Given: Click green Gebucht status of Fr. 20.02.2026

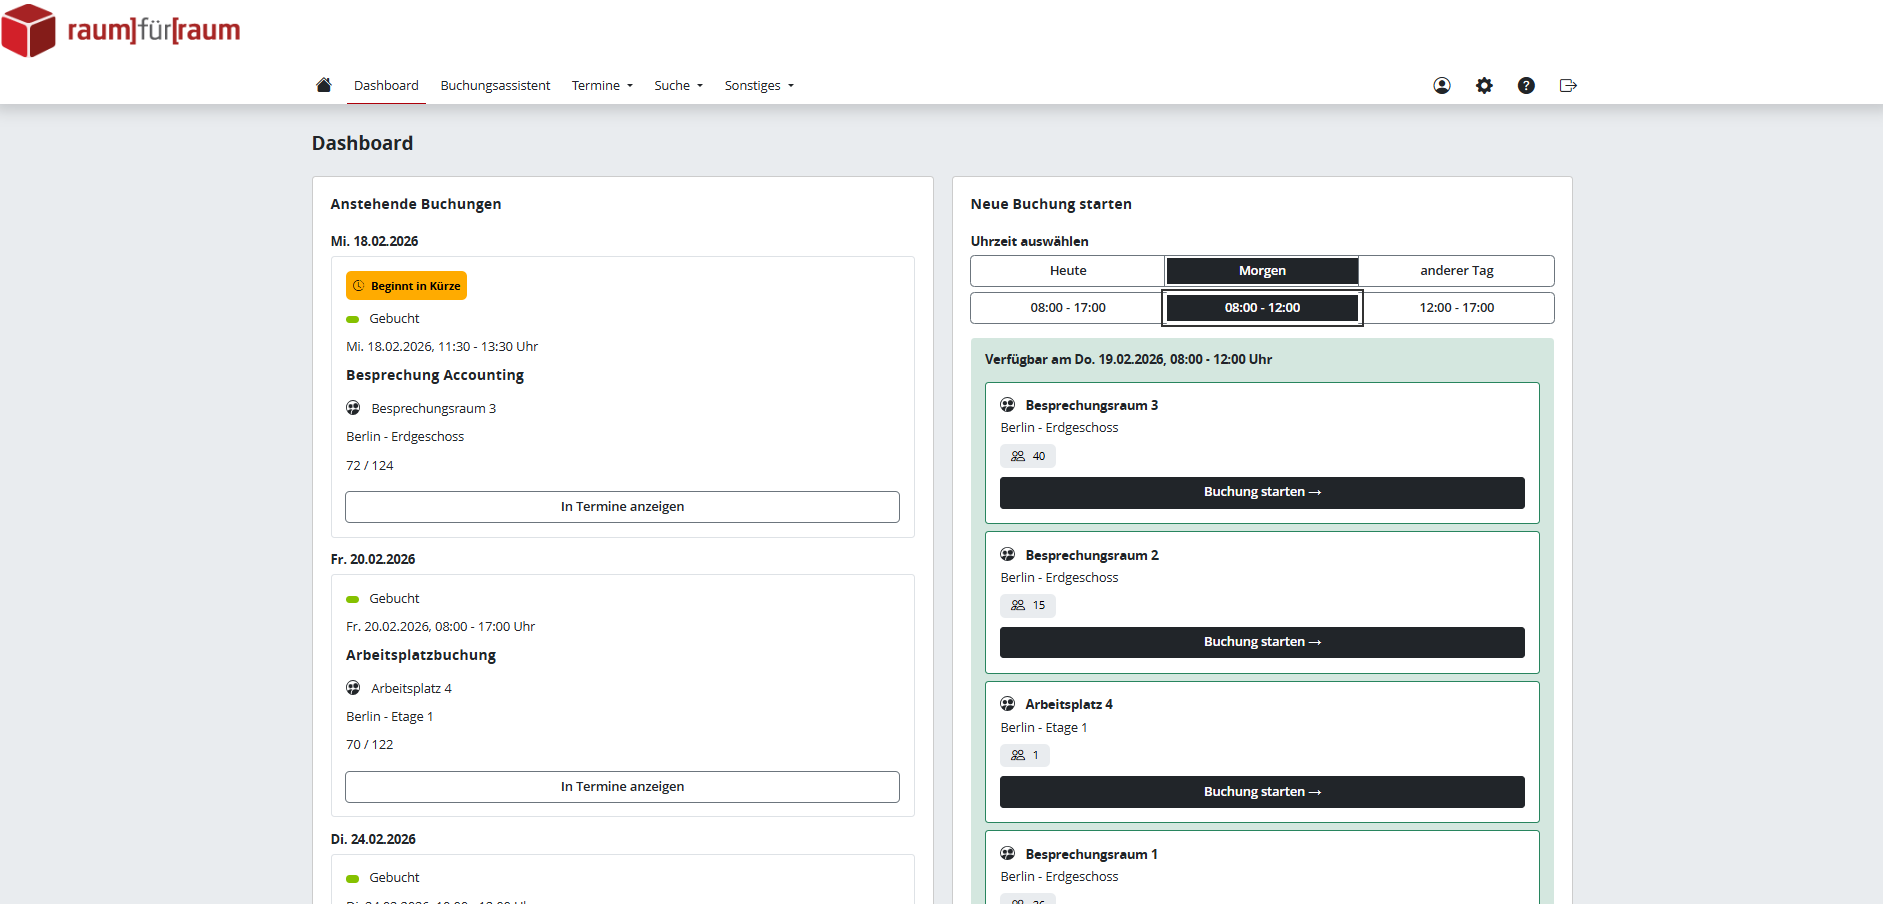Looking at the screenshot, I should point(383,599).
